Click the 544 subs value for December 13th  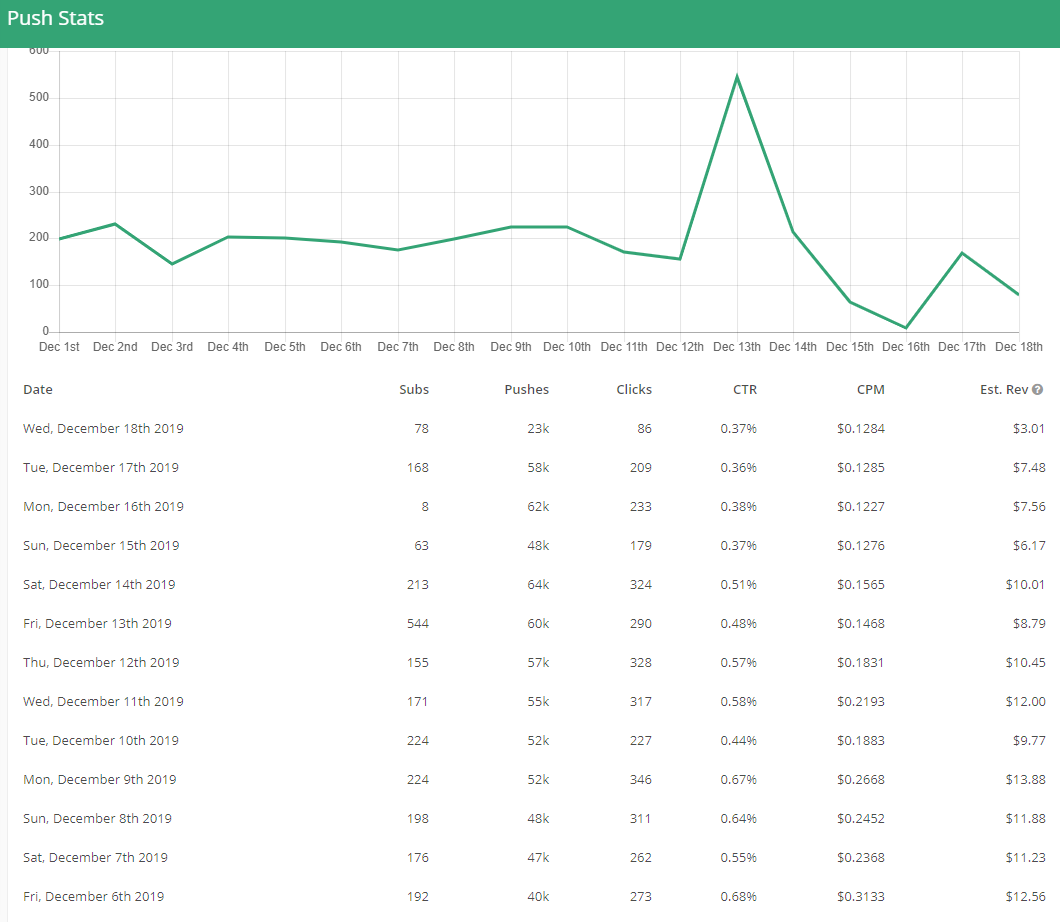click(417, 624)
